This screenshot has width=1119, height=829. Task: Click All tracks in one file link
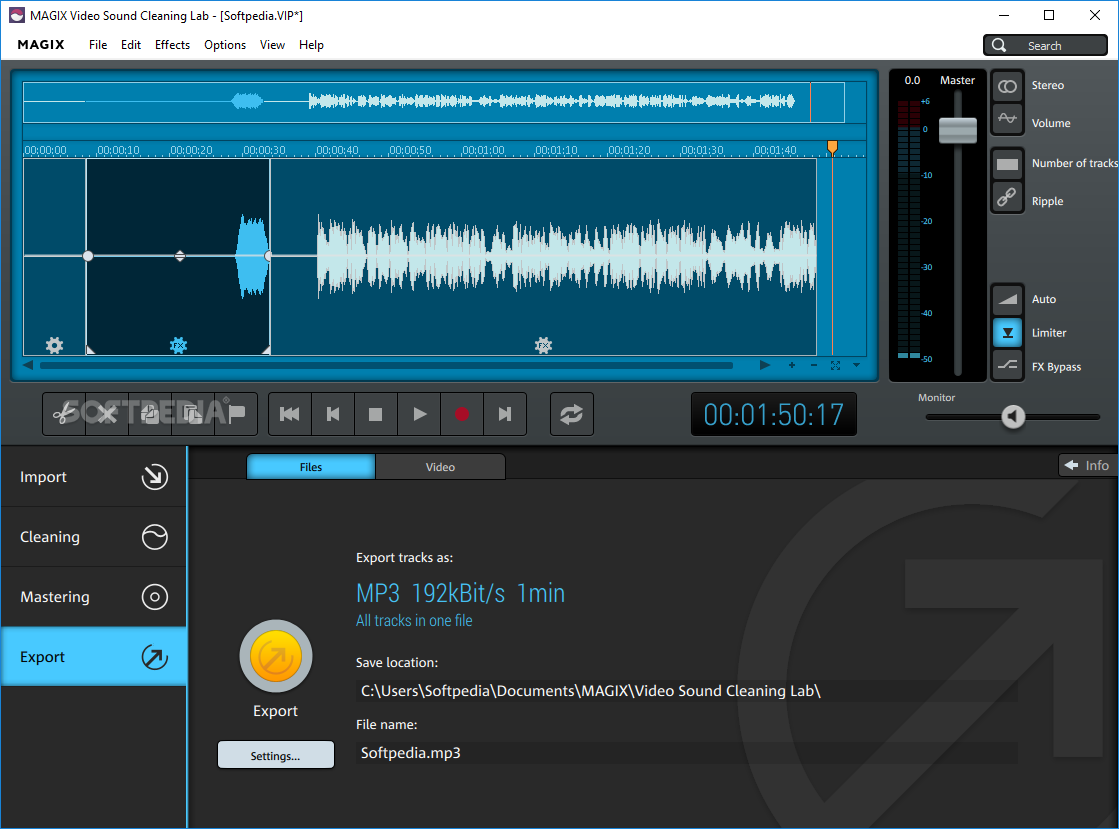click(x=414, y=621)
